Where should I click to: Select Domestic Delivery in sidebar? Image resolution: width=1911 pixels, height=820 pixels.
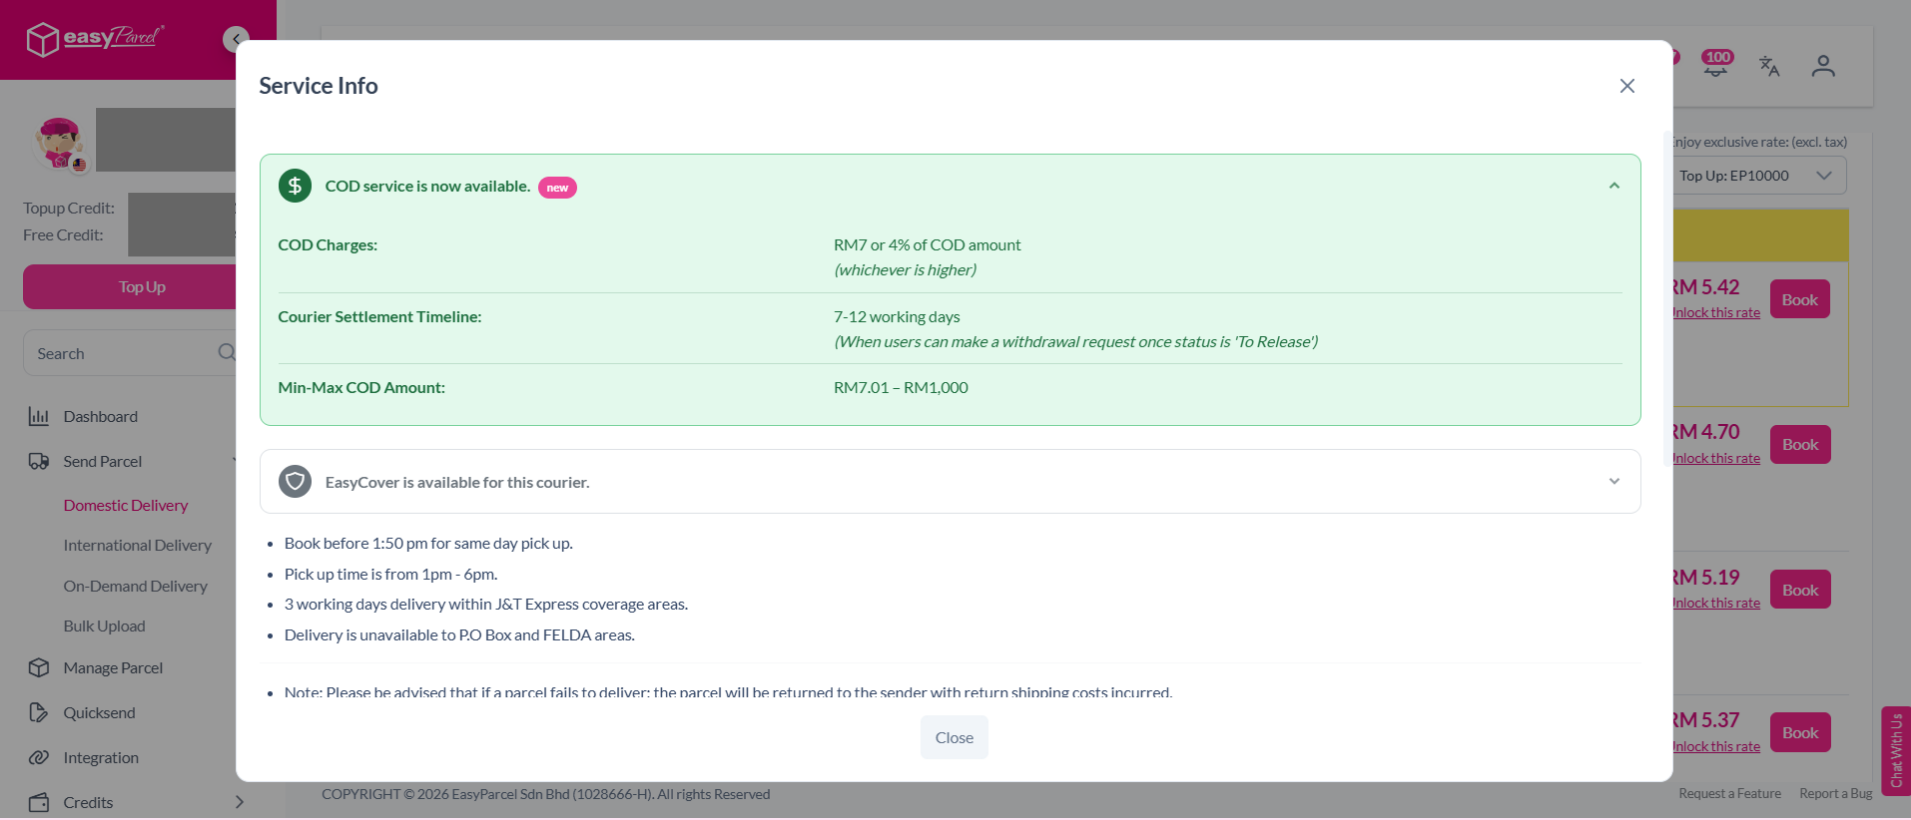click(x=125, y=505)
